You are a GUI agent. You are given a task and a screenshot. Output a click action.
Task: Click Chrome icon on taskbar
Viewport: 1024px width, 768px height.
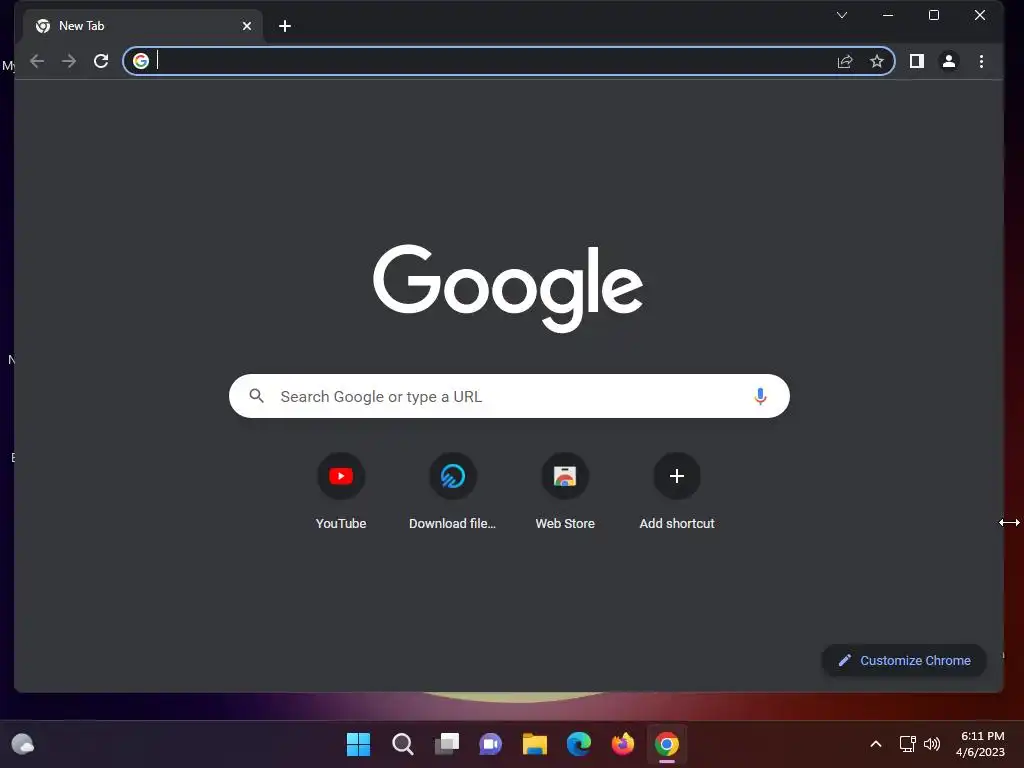pos(667,744)
